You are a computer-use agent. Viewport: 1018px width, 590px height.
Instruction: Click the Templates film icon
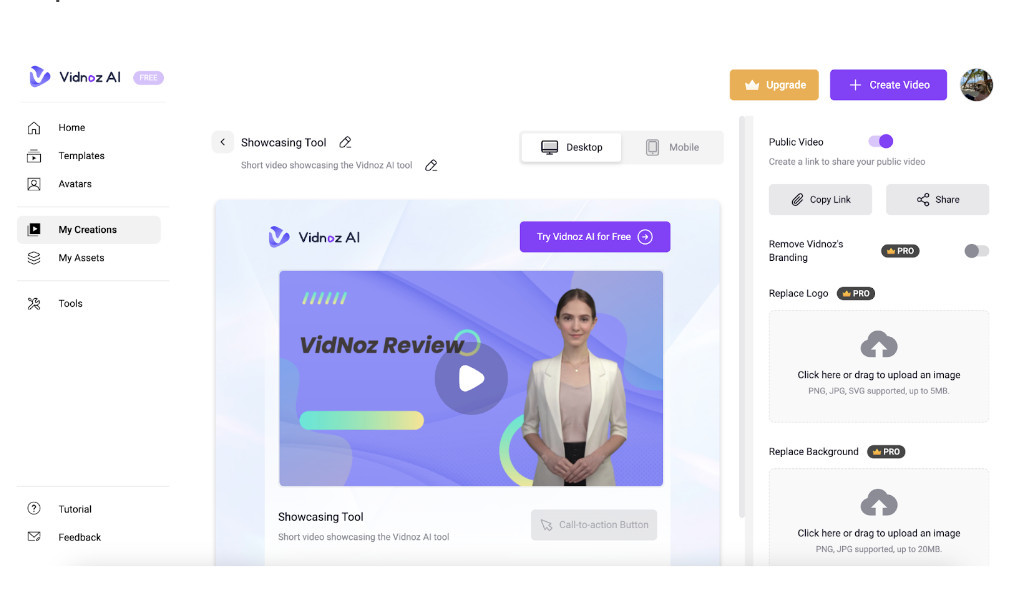pos(34,156)
